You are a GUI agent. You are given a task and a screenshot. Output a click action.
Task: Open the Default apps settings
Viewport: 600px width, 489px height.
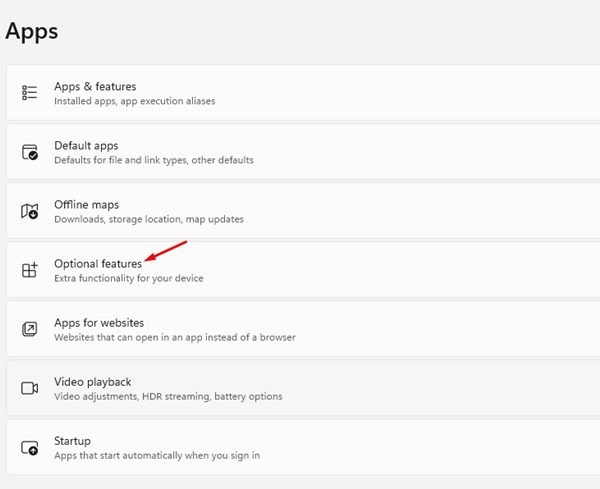(303, 152)
